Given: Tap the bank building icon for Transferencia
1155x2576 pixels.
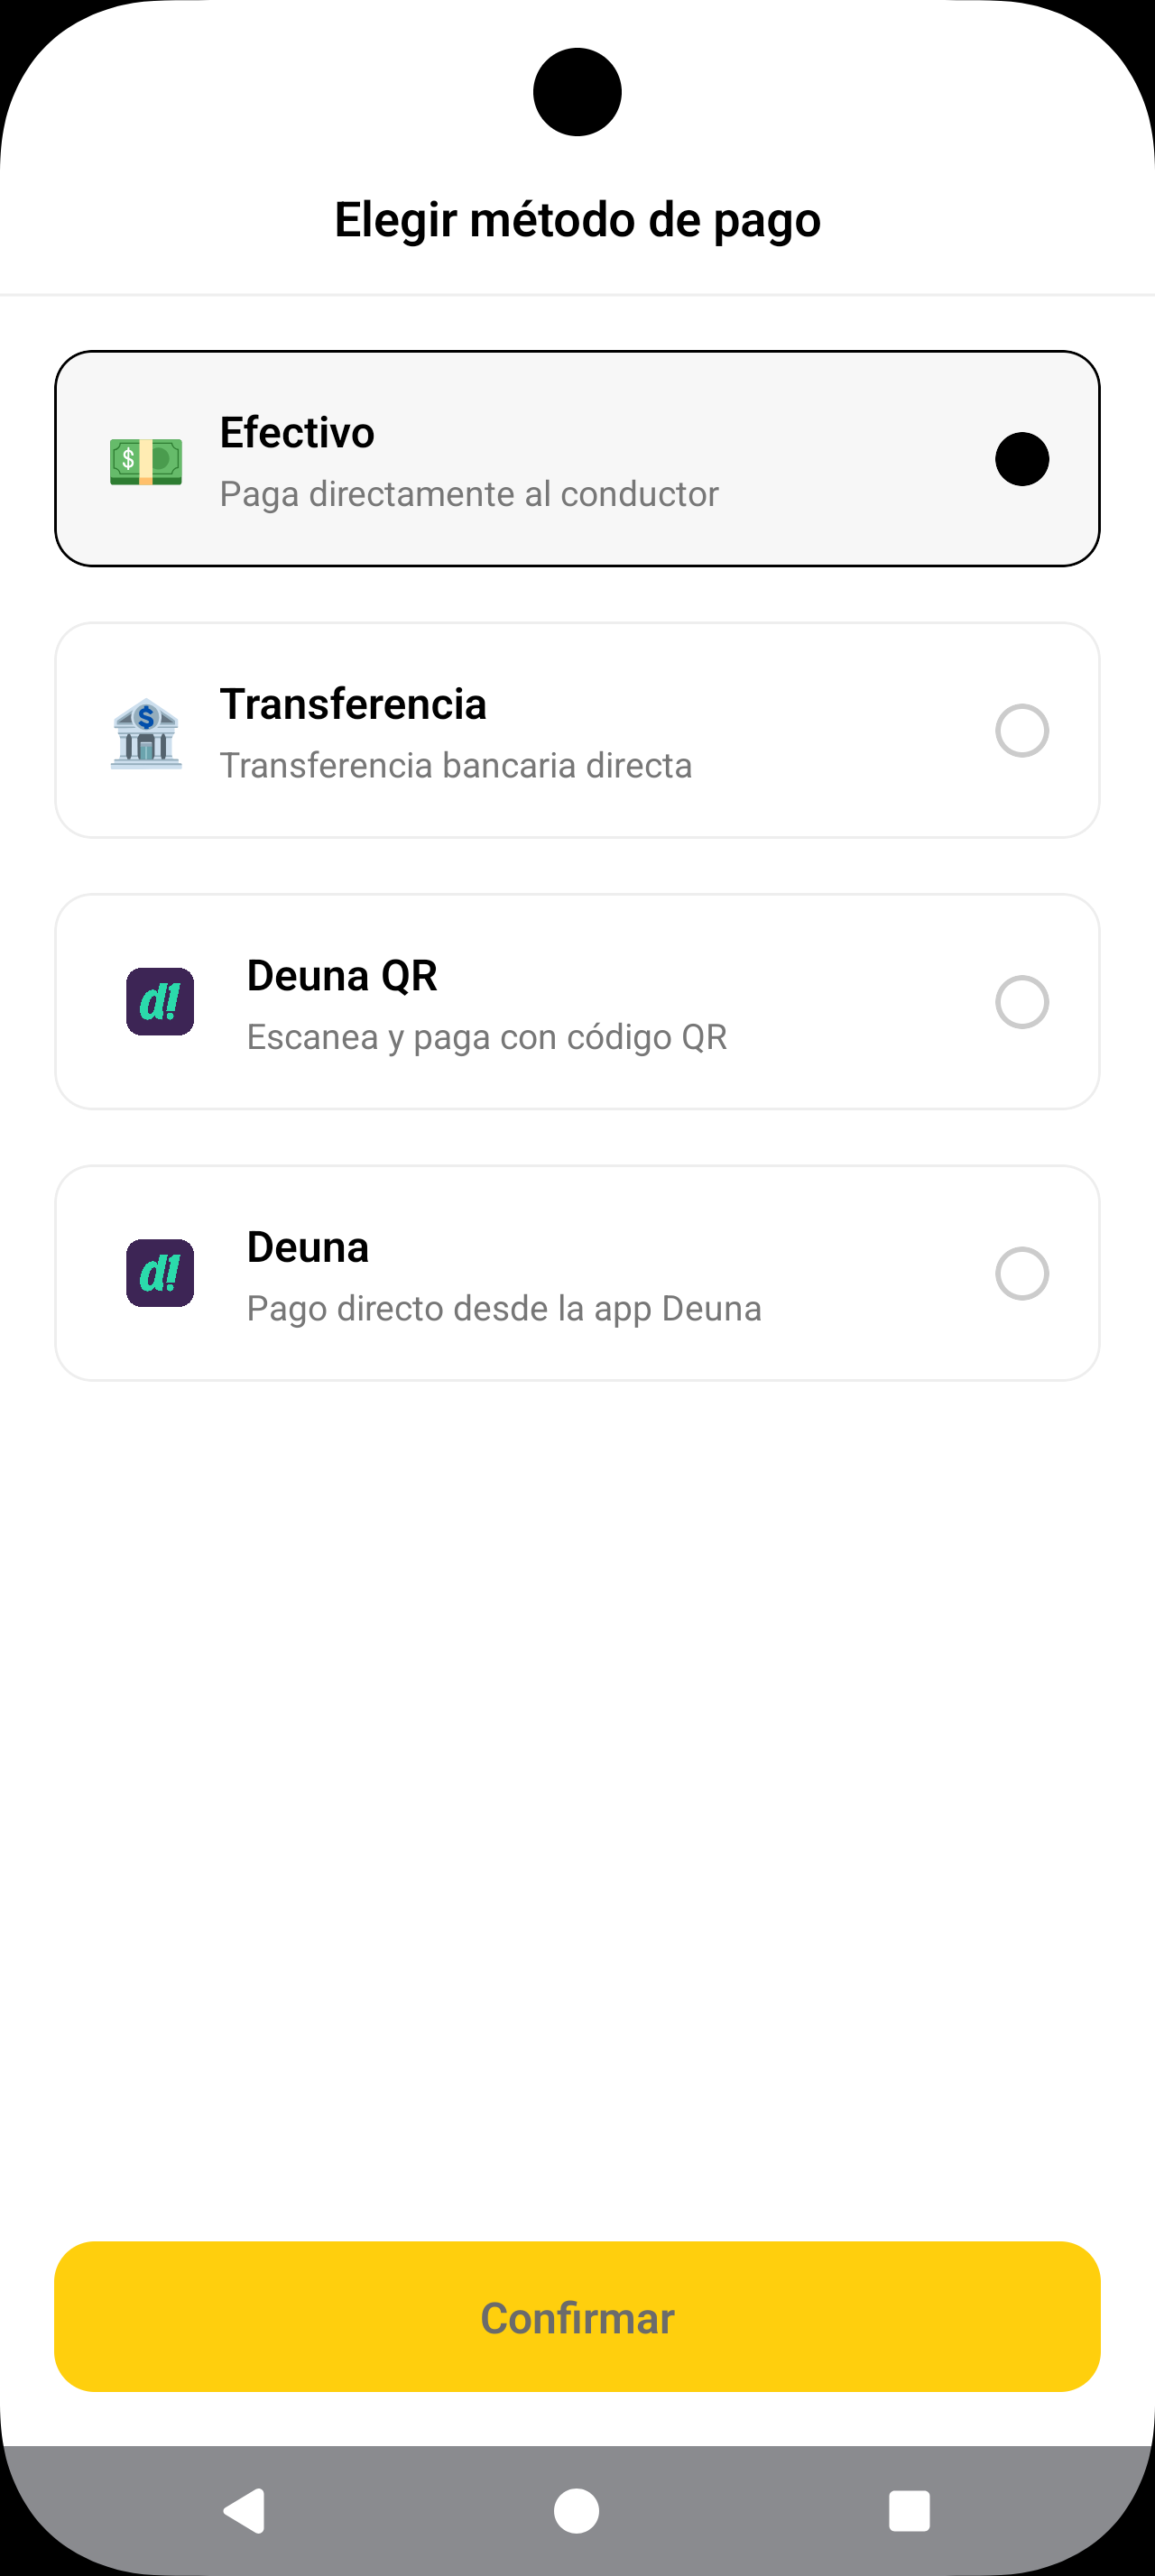Looking at the screenshot, I should 146,733.
